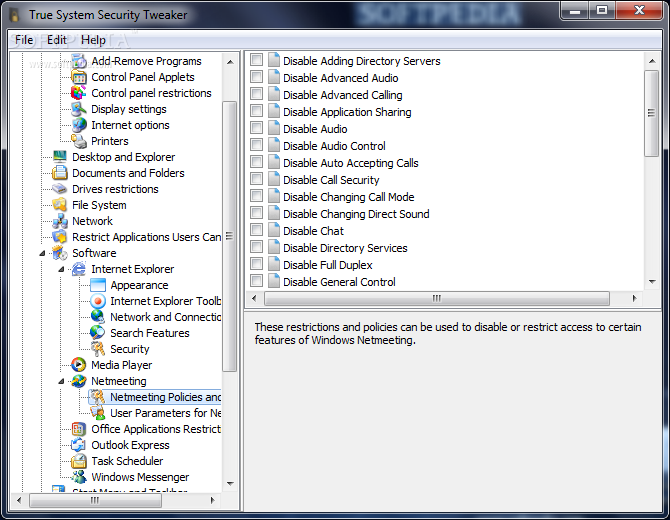Screen dimensions: 670x520
Task: Click the Outlook Express icon
Action: pos(79,445)
